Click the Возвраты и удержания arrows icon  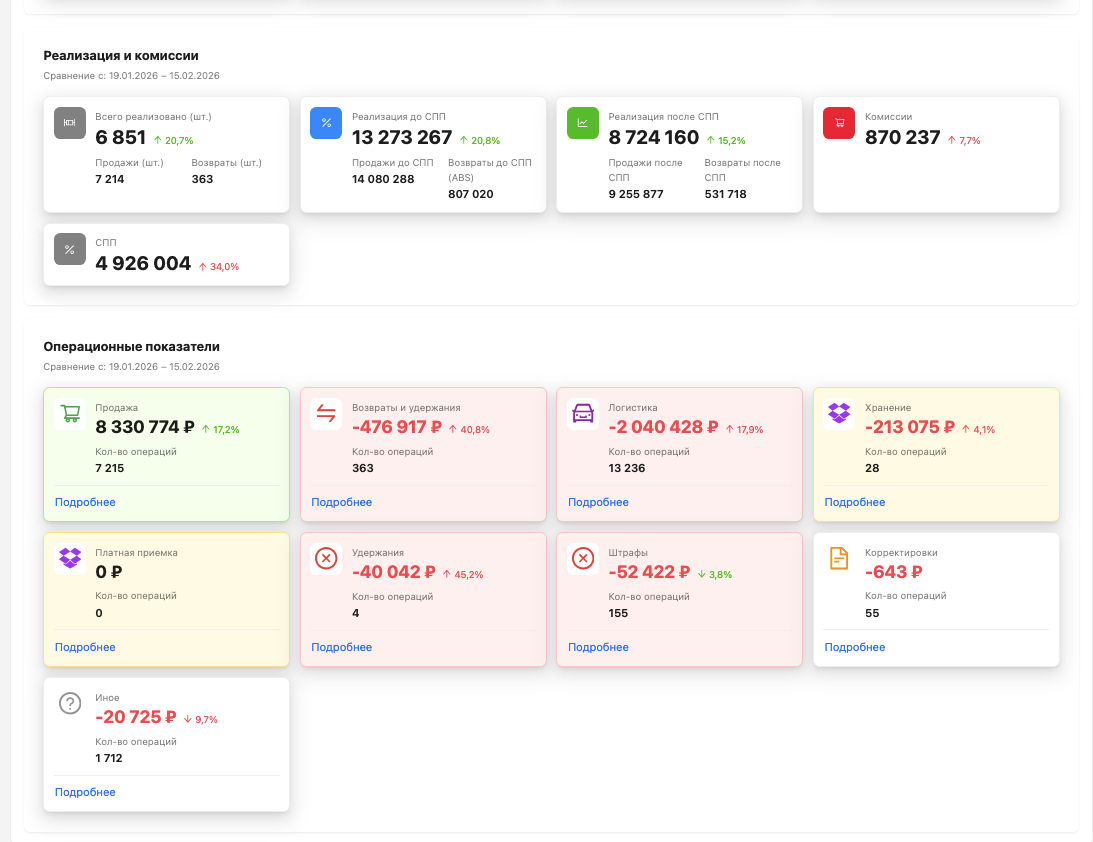point(326,413)
